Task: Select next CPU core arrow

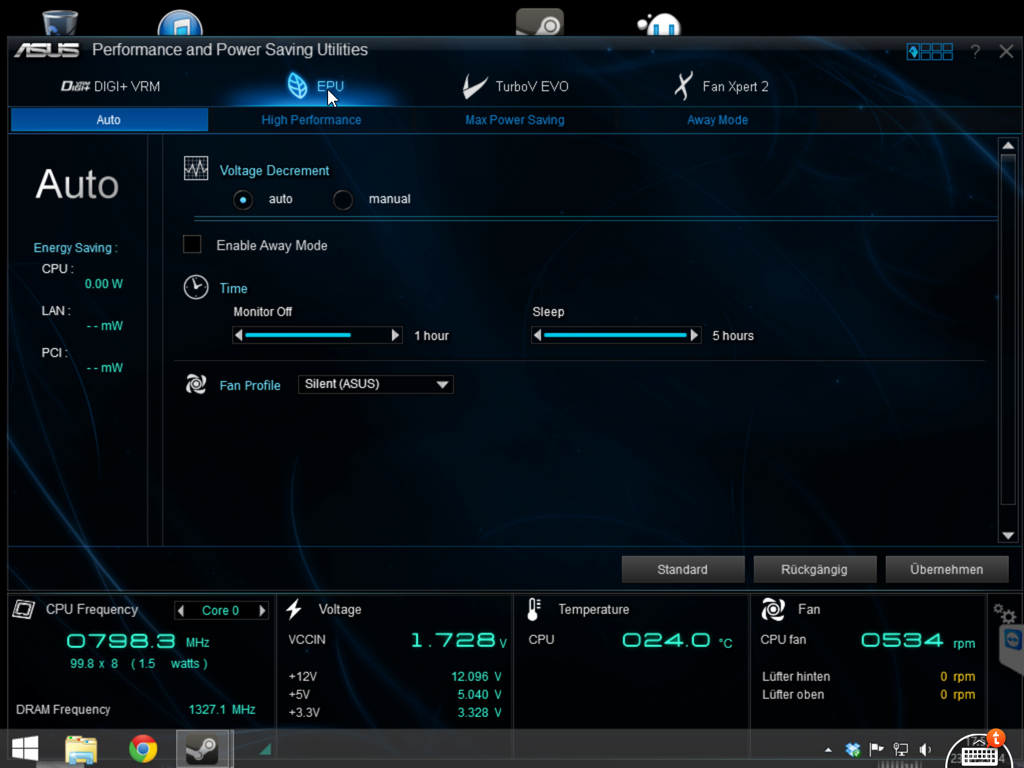Action: (x=262, y=611)
